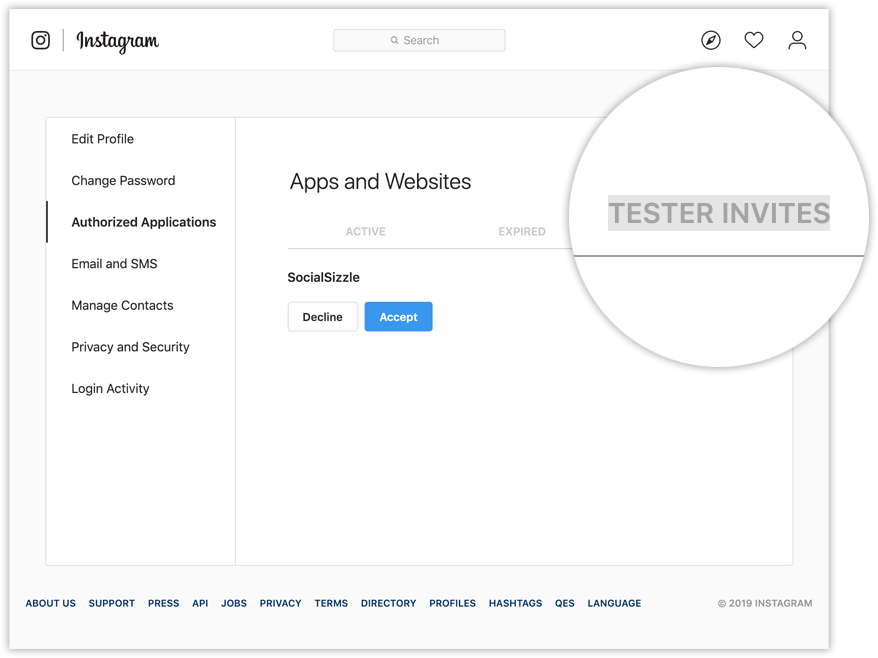Open the Privacy footer link
Screen dimensions: 878x658
click(281, 603)
